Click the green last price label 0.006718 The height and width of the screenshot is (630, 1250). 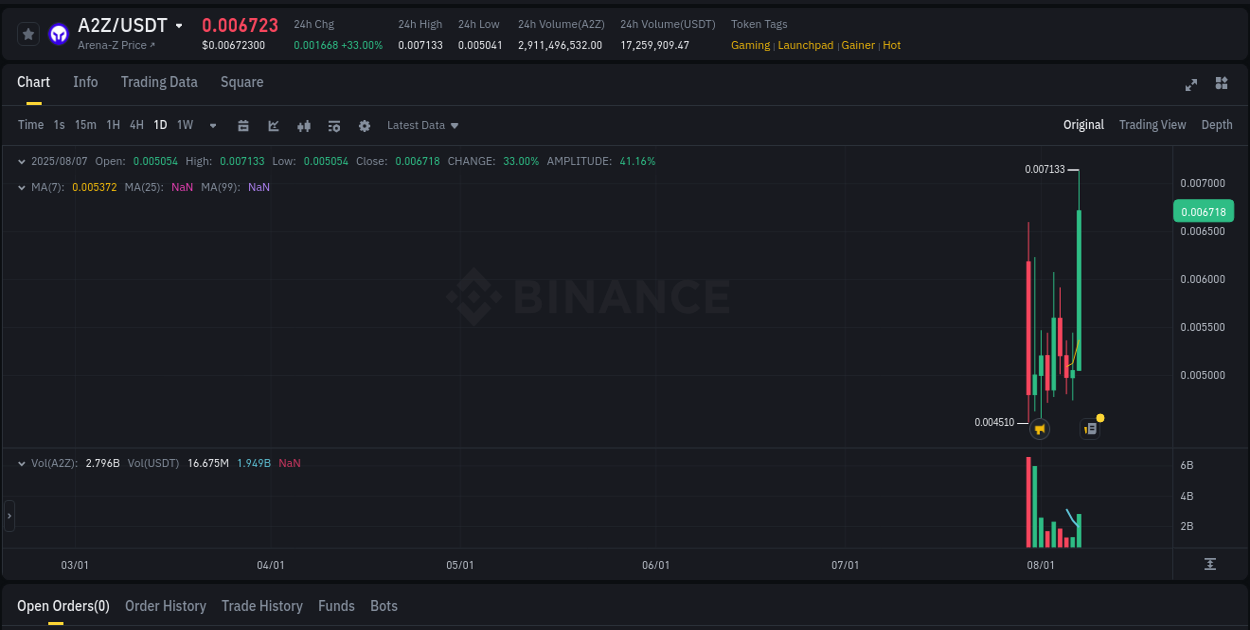(1203, 211)
